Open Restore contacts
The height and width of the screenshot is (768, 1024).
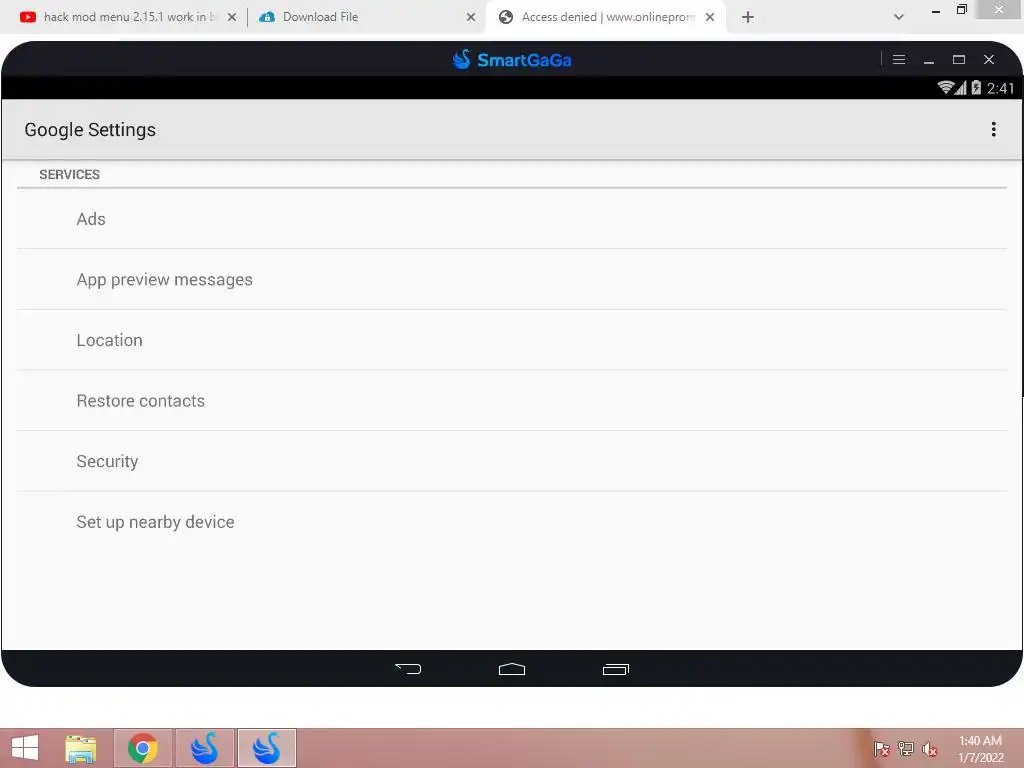pyautogui.click(x=512, y=401)
